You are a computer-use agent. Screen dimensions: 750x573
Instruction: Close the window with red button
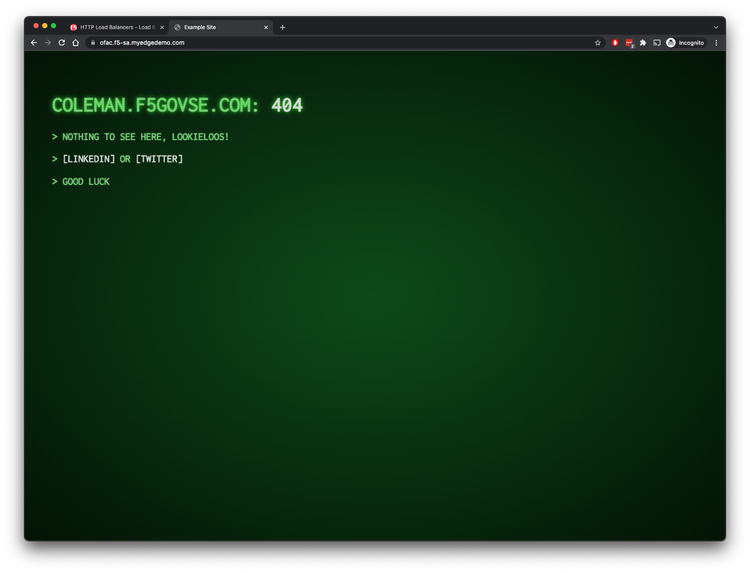click(36, 26)
